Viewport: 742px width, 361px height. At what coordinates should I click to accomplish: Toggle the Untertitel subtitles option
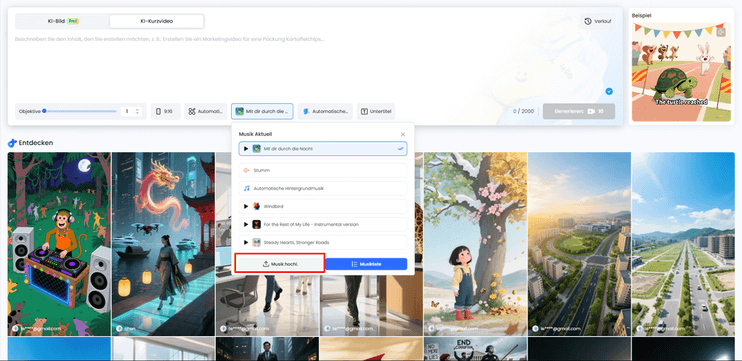(376, 112)
